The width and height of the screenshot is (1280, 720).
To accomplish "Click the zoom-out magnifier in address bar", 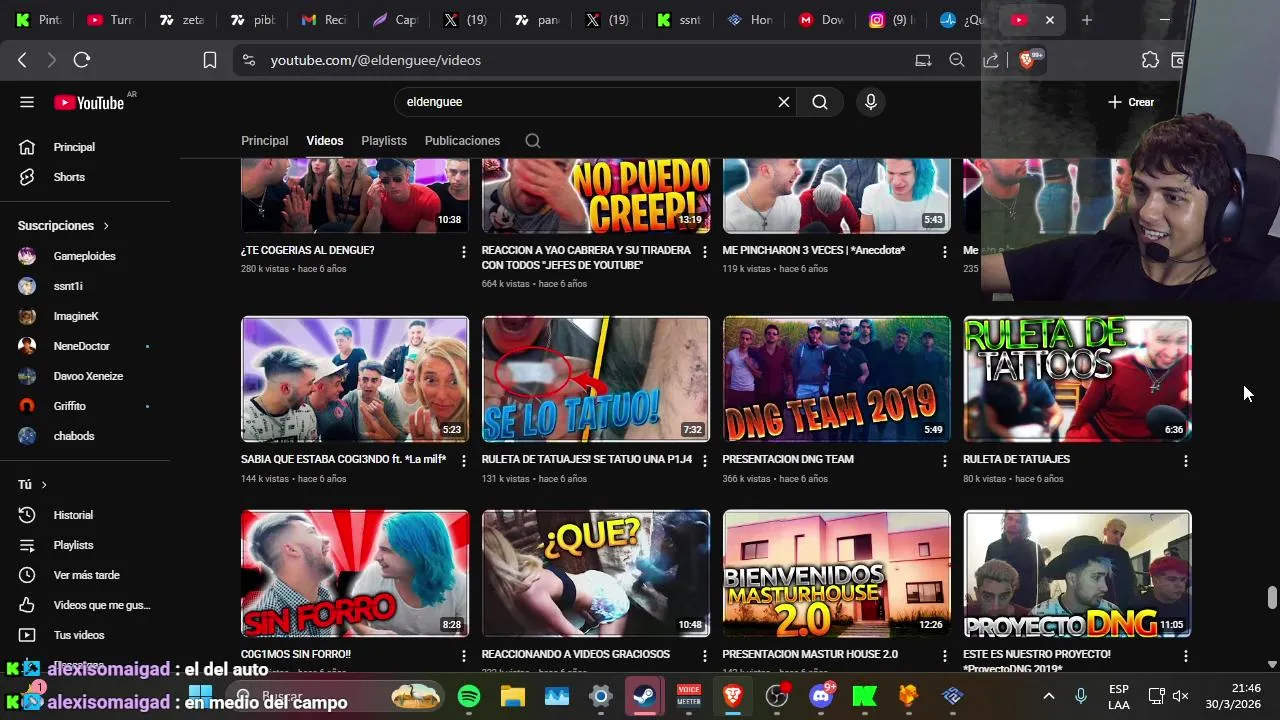I will click(x=957, y=60).
